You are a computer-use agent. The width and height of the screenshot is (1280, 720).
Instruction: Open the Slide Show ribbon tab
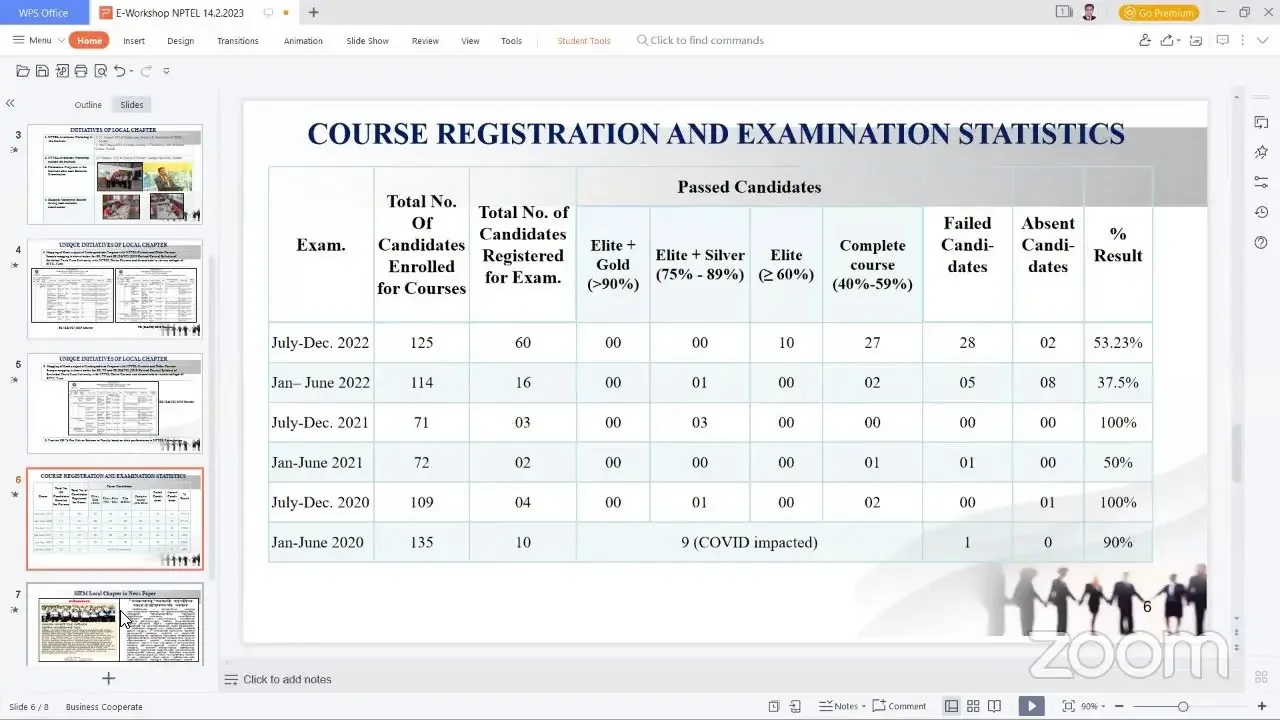pos(368,41)
